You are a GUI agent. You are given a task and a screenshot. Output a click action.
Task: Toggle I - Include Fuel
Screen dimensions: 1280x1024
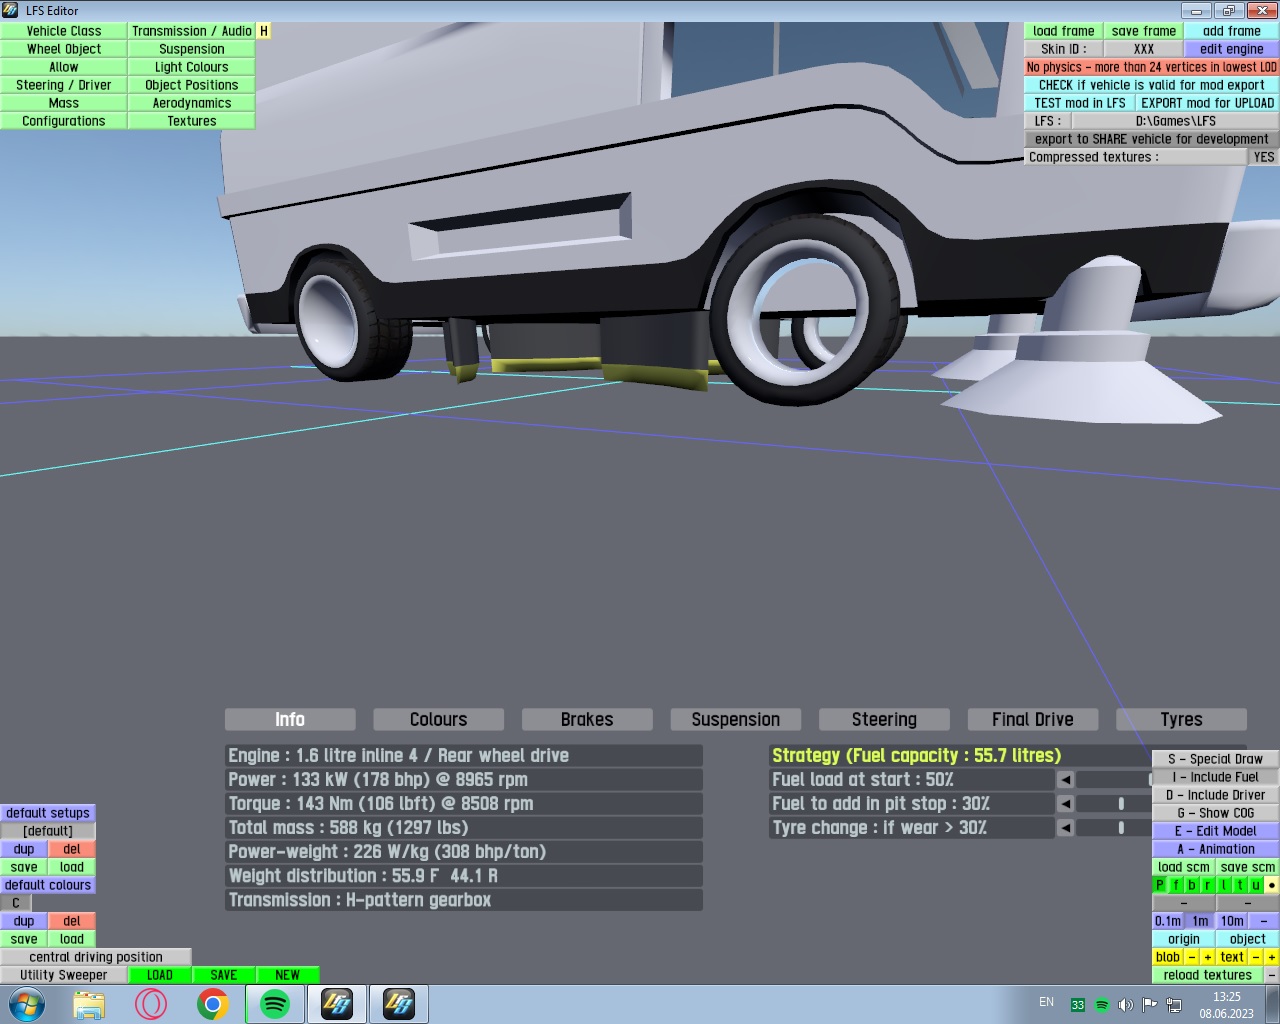pyautogui.click(x=1215, y=777)
